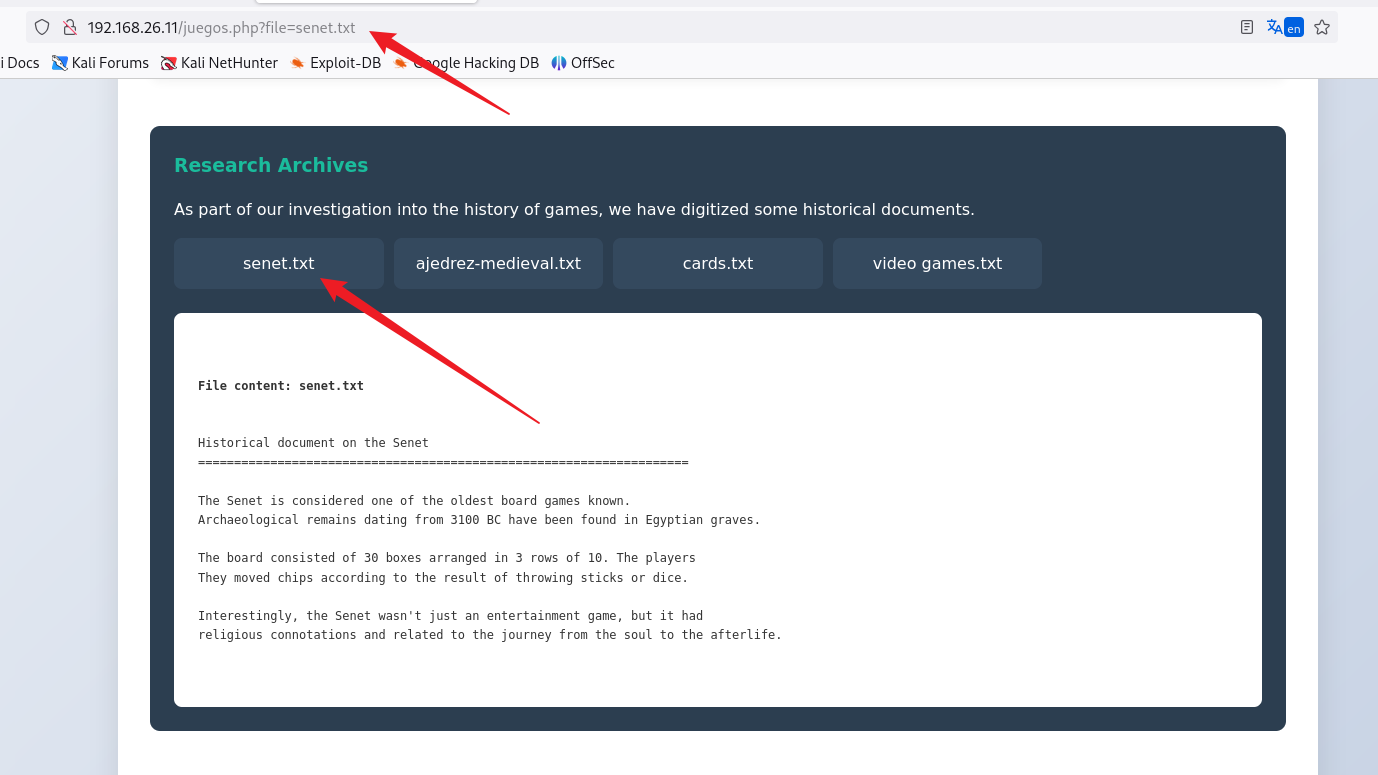Load the video games.txt file button
Viewport: 1378px width, 775px height.
(937, 264)
